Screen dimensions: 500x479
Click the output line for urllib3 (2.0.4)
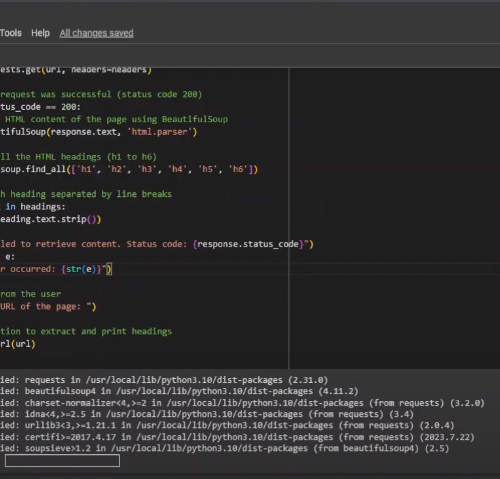point(227,425)
